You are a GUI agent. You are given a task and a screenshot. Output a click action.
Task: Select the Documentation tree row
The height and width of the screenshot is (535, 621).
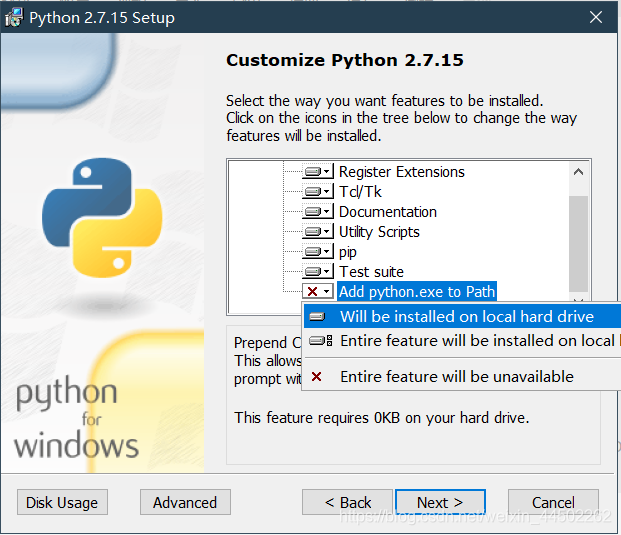coord(388,212)
